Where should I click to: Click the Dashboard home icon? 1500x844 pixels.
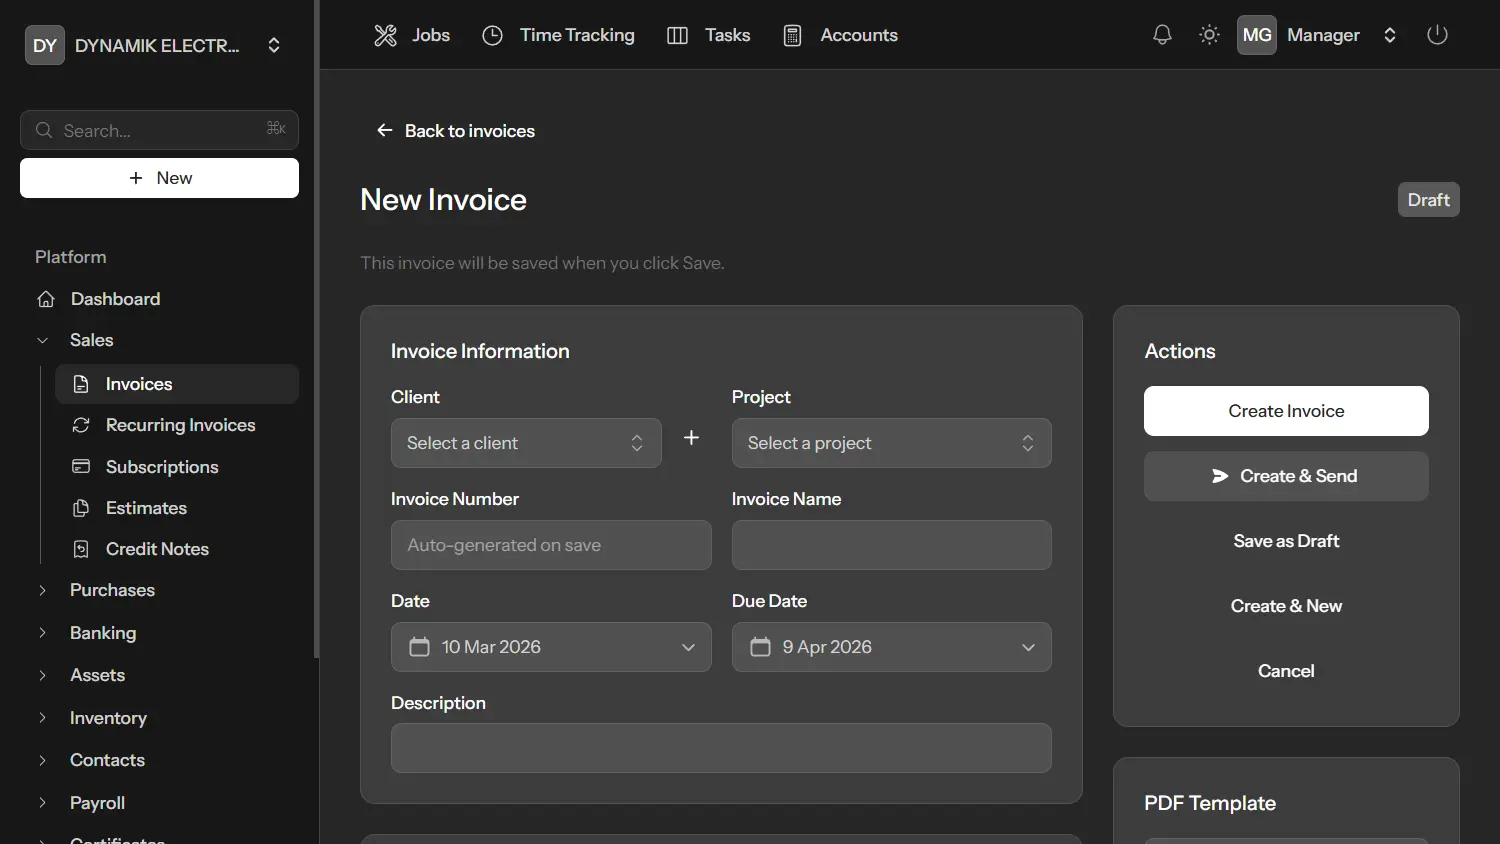tap(46, 299)
